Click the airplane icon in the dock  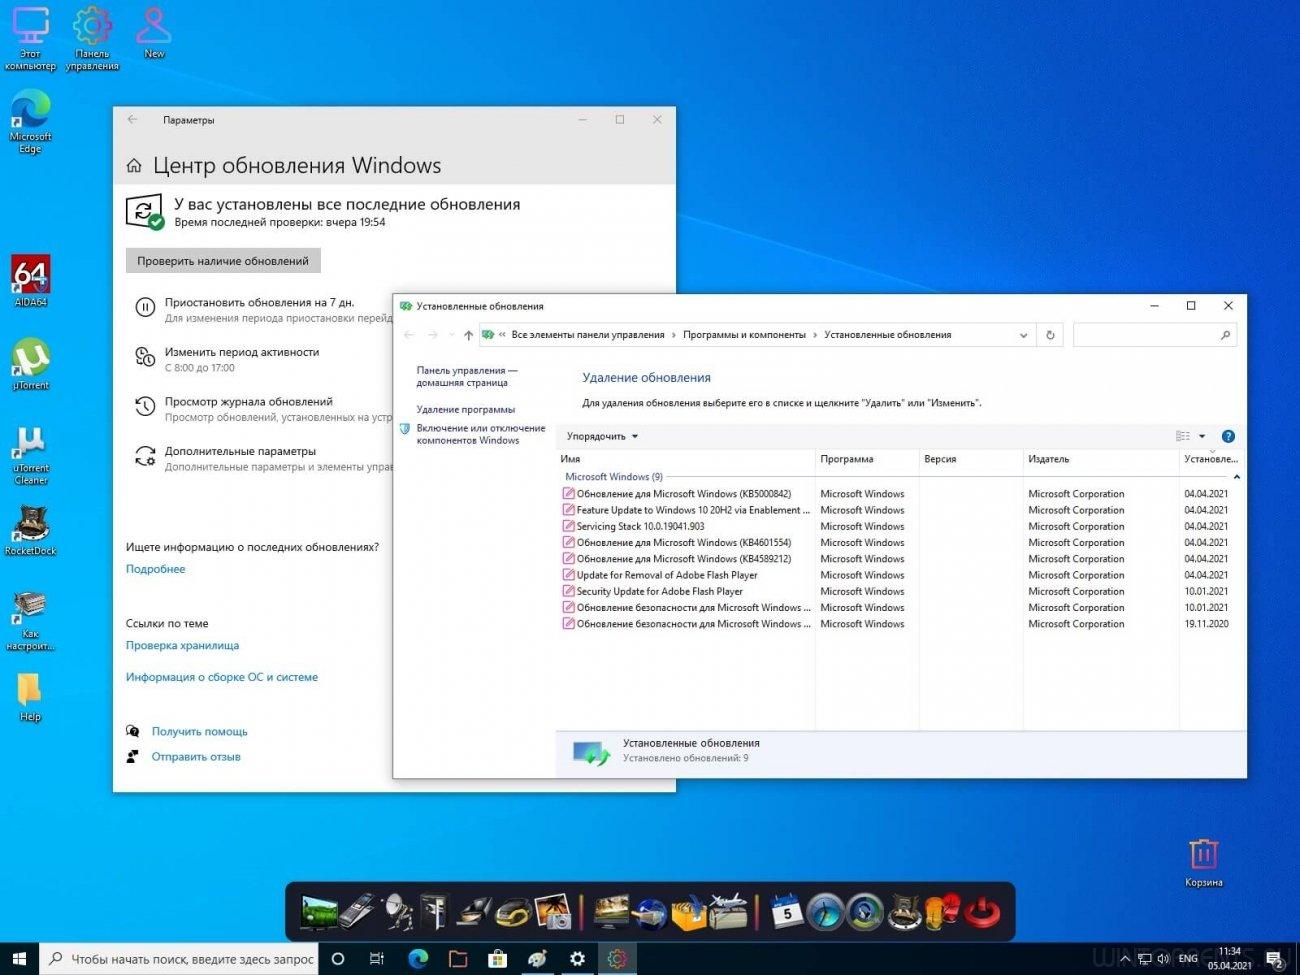pyautogui.click(x=730, y=911)
